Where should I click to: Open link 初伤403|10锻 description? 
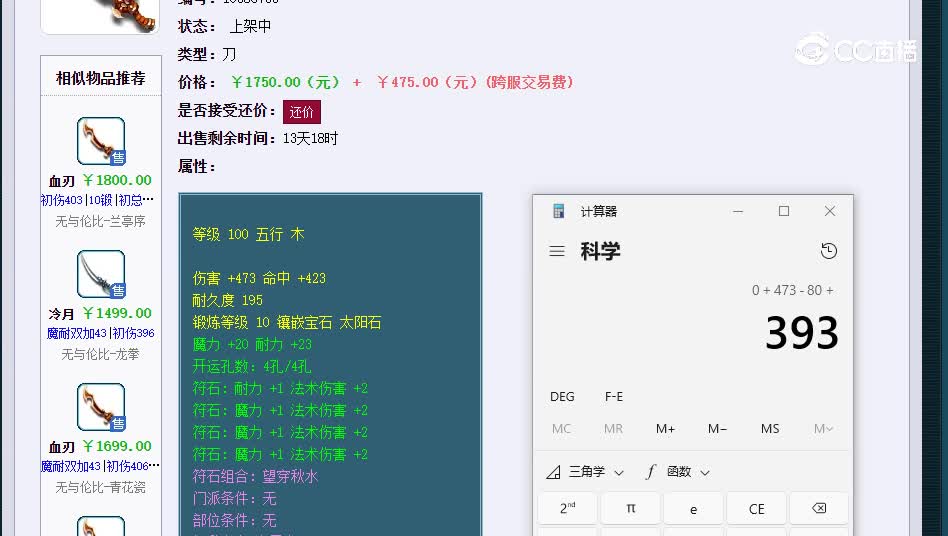(x=97, y=200)
